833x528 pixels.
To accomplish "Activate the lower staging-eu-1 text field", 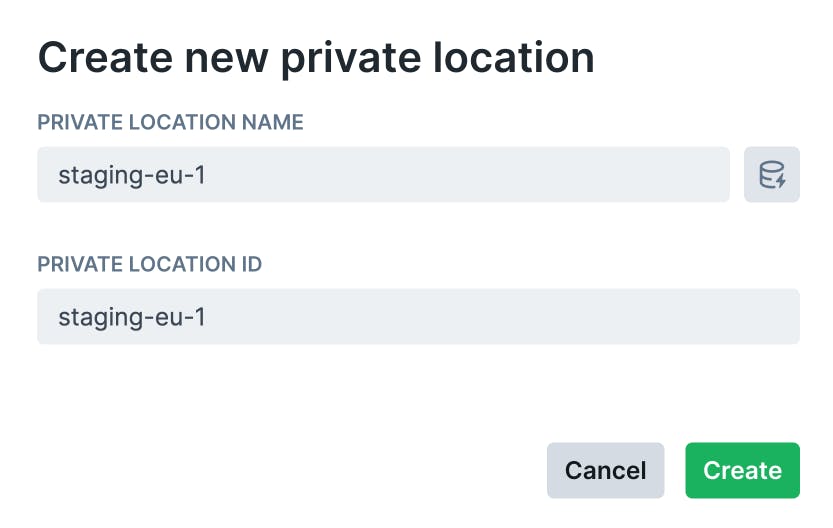I will click(x=418, y=317).
